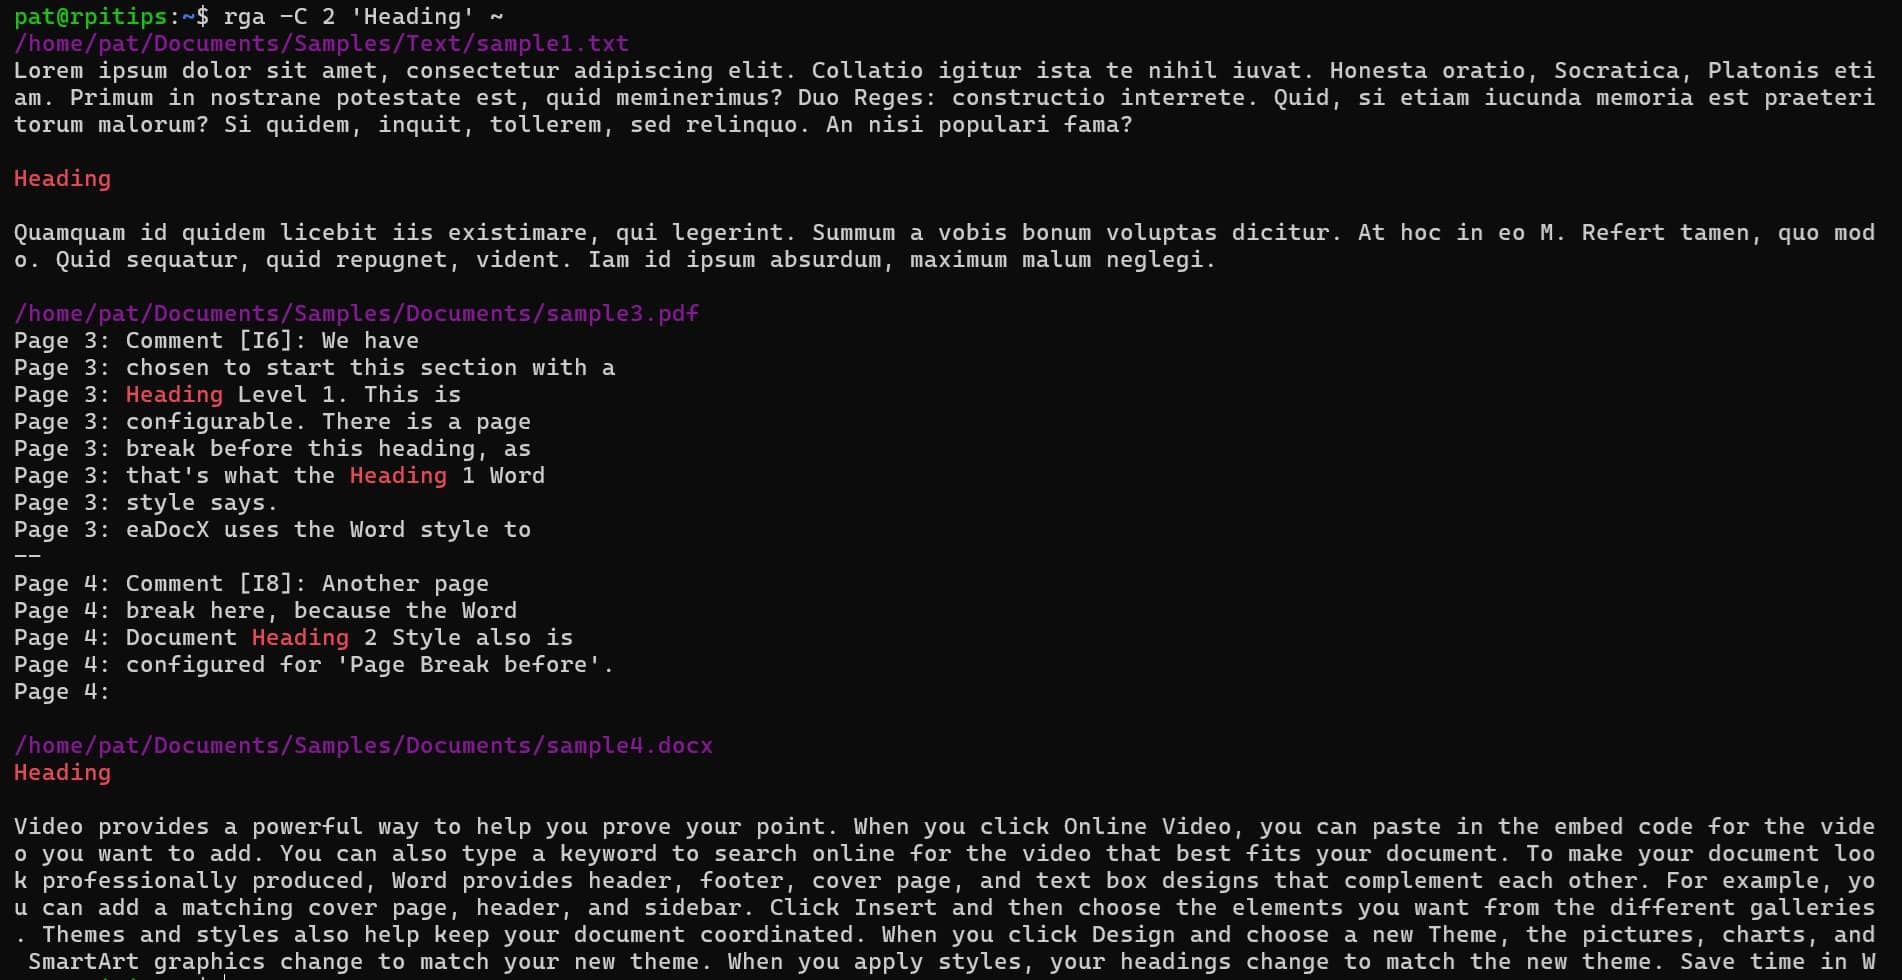Viewport: 1902px width, 980px height.
Task: Click "Comment [I6]" on the Page 3 line
Action: (x=208, y=341)
